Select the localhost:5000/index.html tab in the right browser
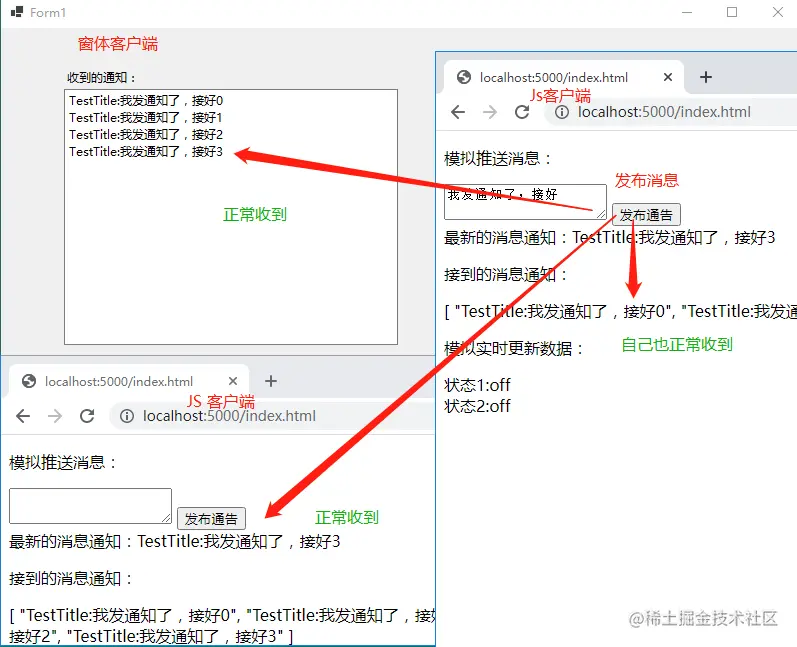Screen dimensions: 797x647 564,77
